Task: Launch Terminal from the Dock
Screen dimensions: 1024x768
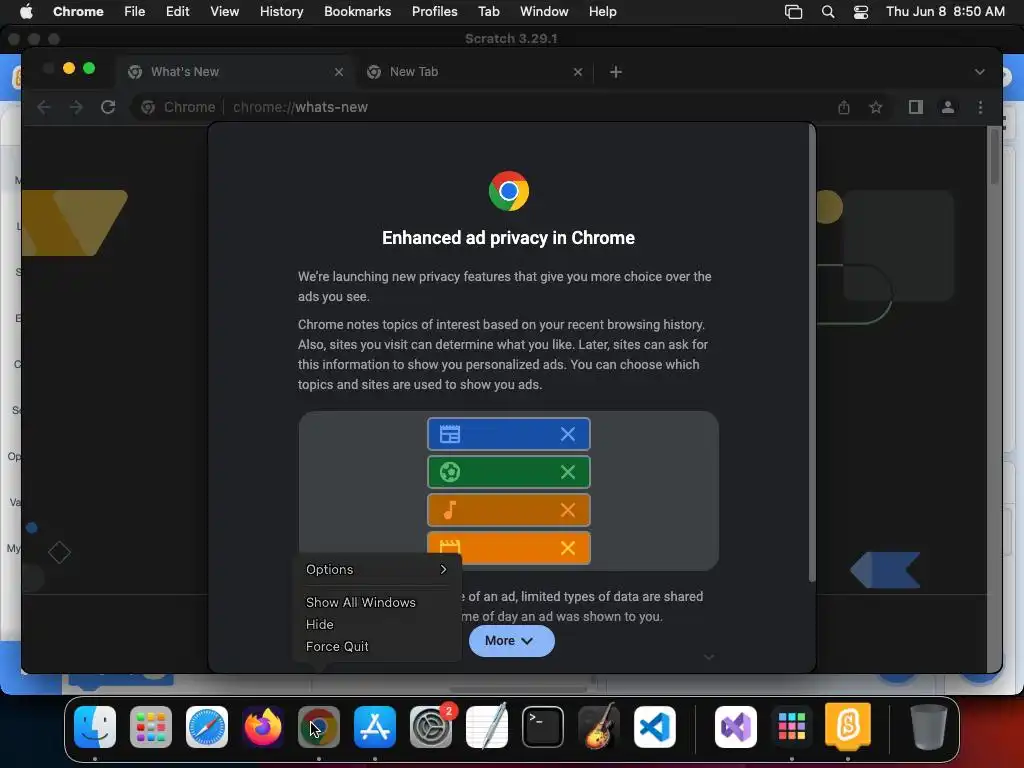Action: click(543, 726)
